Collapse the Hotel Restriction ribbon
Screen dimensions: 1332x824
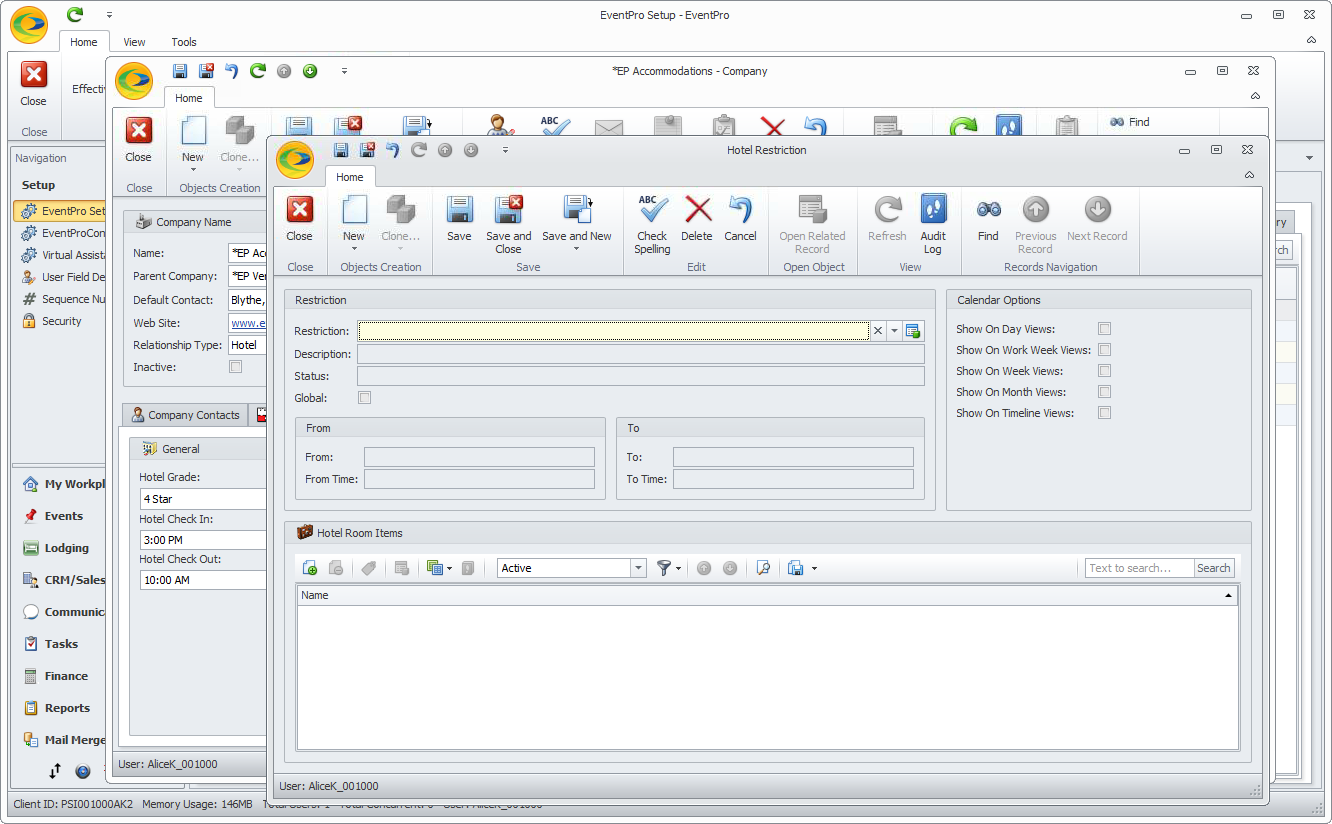point(1249,175)
